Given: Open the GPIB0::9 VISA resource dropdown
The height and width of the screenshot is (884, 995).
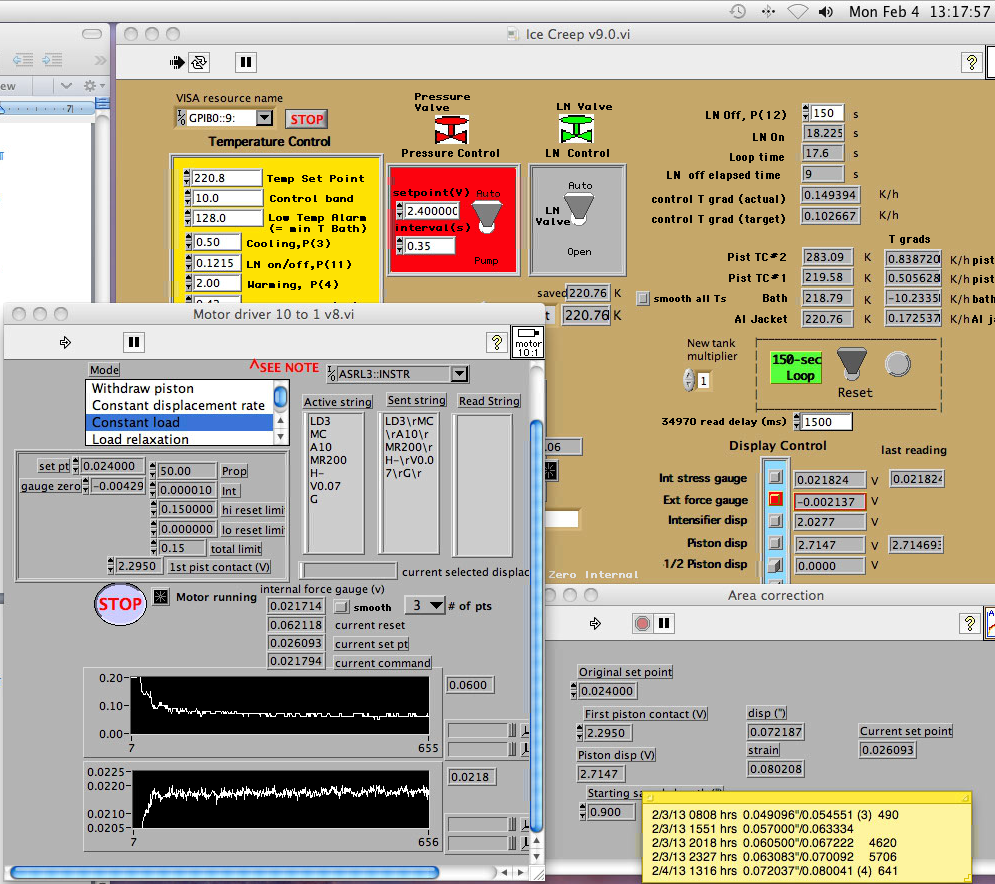Looking at the screenshot, I should (264, 118).
